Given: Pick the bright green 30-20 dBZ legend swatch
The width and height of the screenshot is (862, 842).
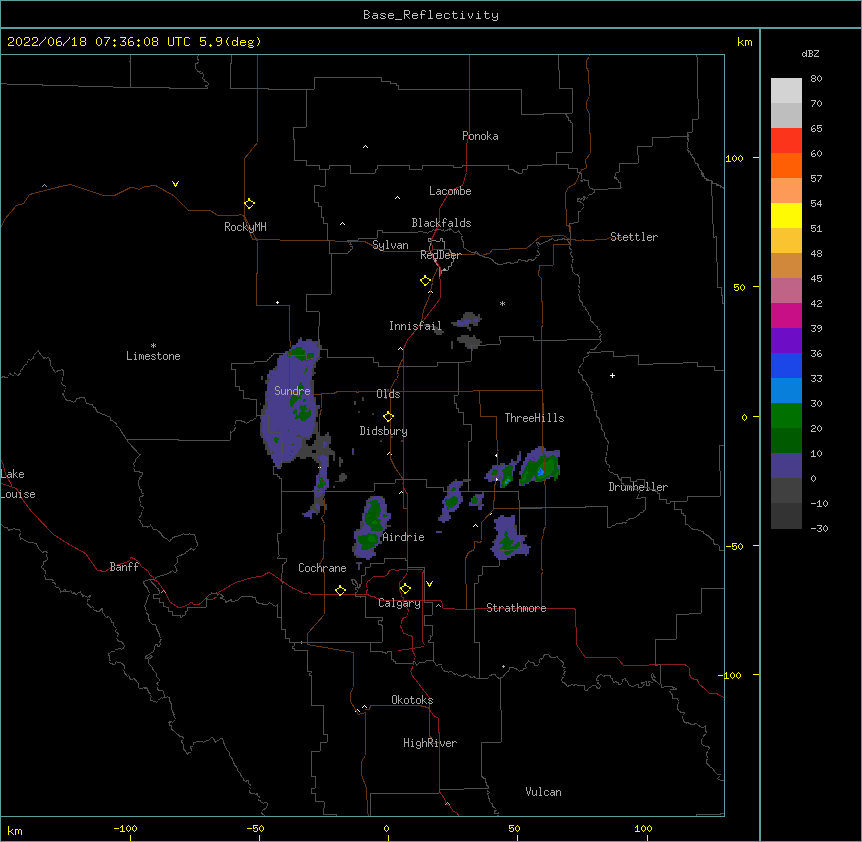Looking at the screenshot, I should (786, 416).
